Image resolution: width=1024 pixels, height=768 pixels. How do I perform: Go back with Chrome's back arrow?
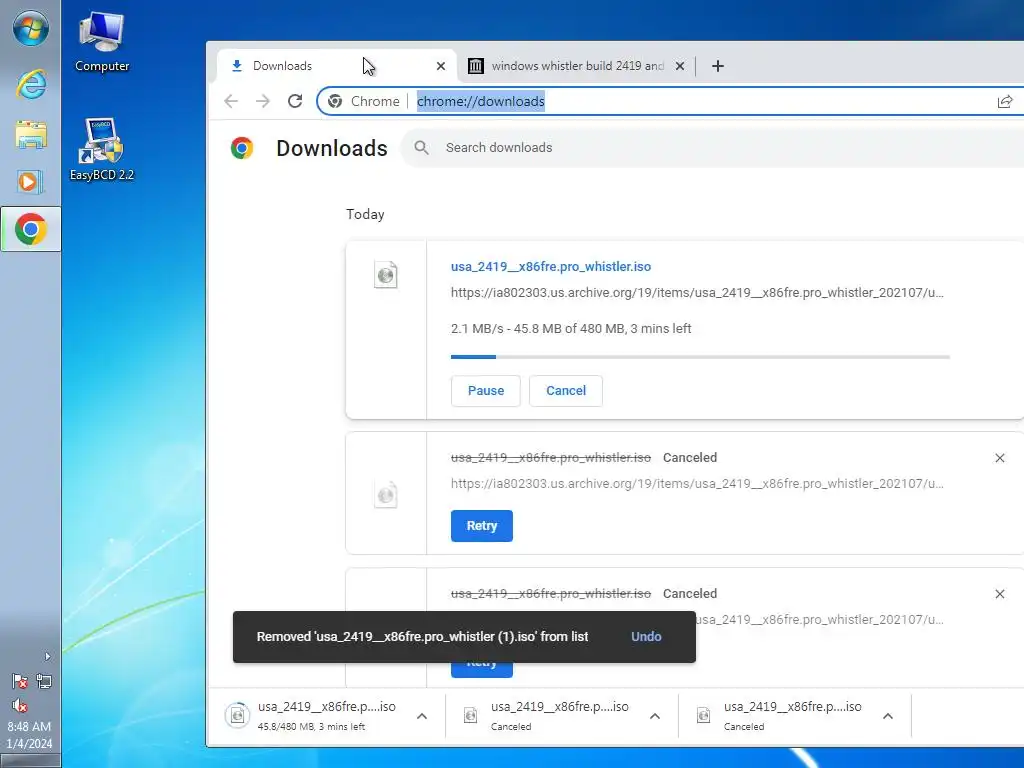point(231,101)
